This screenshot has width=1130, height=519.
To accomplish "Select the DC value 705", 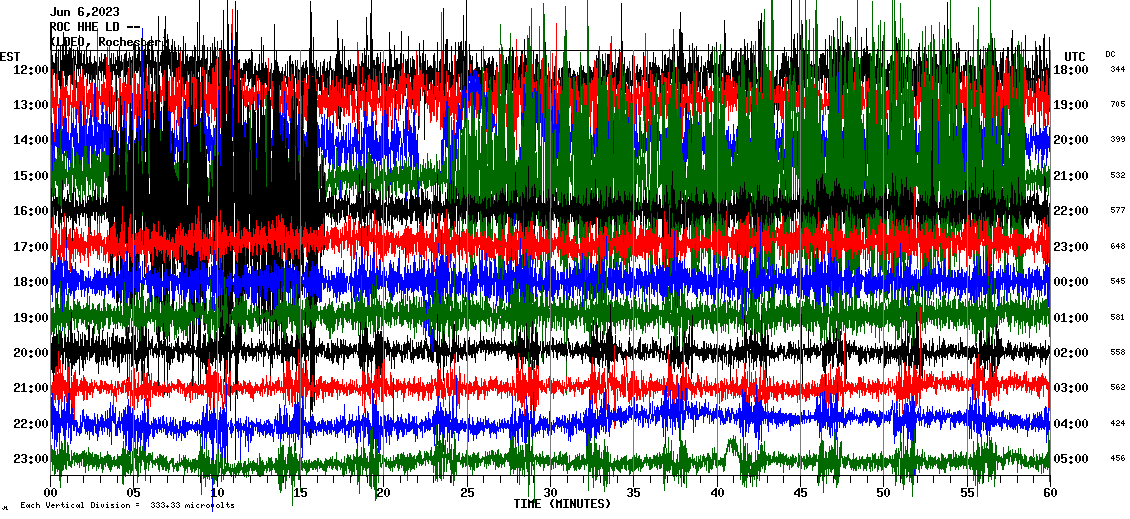I will pyautogui.click(x=1117, y=105).
